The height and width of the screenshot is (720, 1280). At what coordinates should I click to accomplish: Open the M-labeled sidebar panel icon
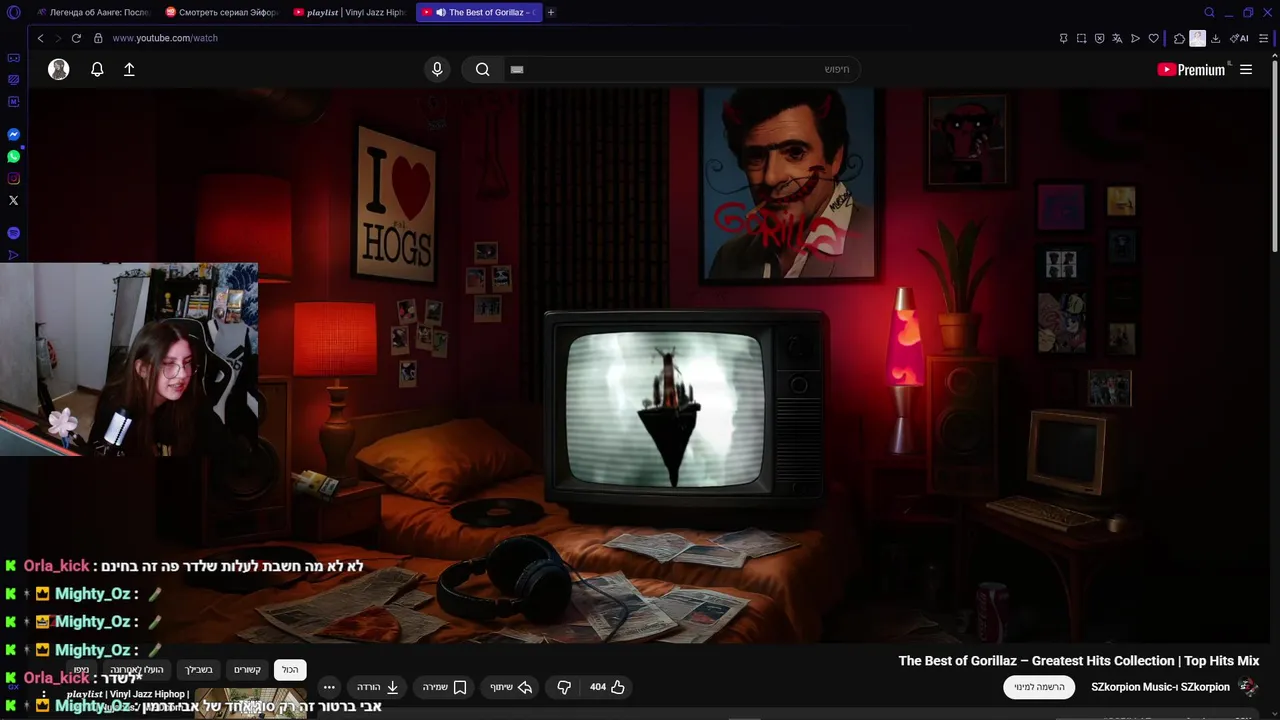coord(13,101)
